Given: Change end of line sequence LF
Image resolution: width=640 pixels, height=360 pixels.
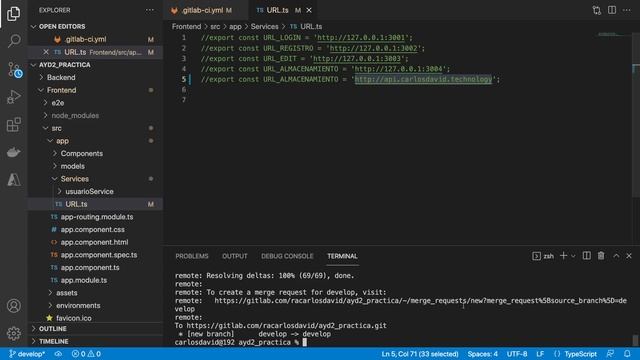Looking at the screenshot, I should [x=540, y=354].
